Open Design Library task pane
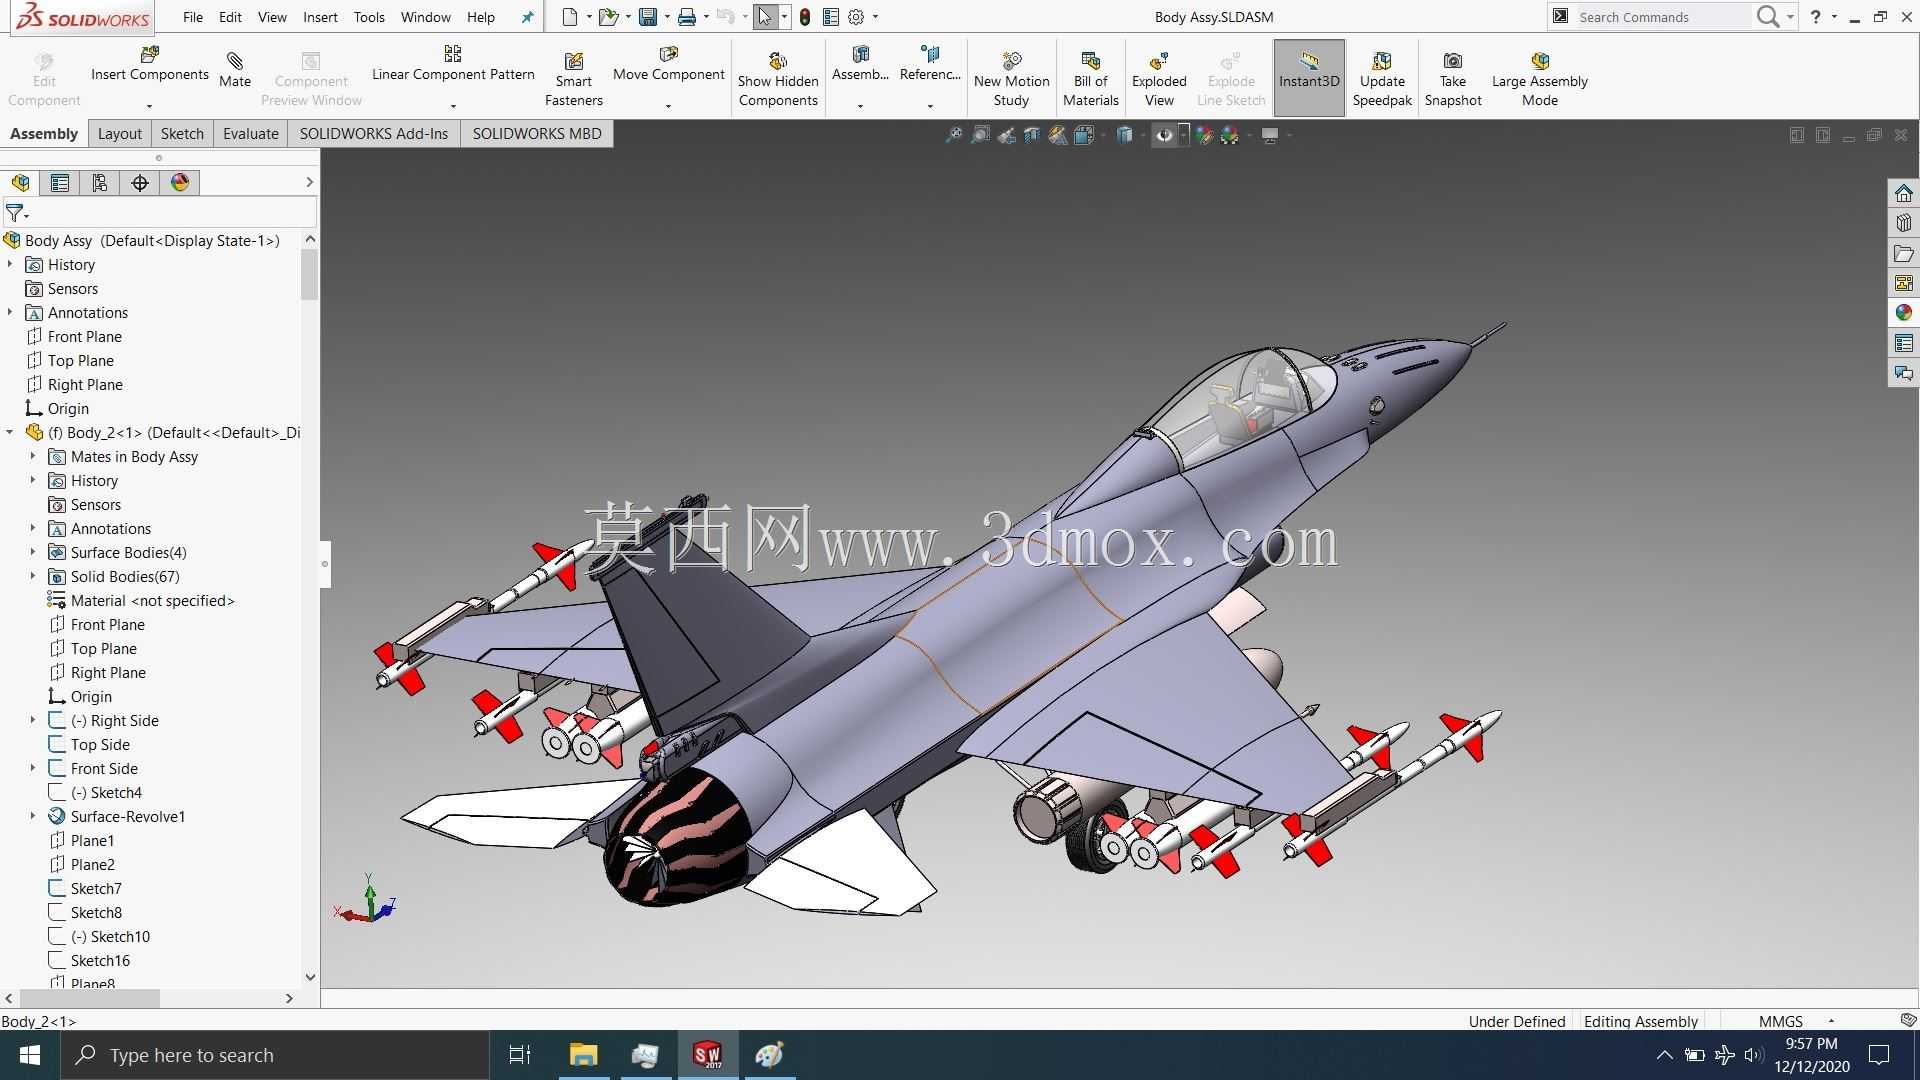 [x=1903, y=223]
